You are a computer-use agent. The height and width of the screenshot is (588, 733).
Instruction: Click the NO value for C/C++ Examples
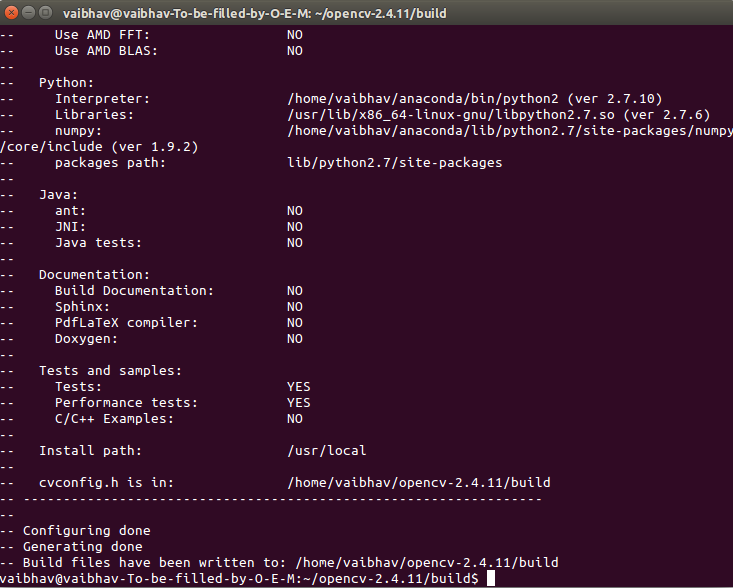click(x=294, y=418)
